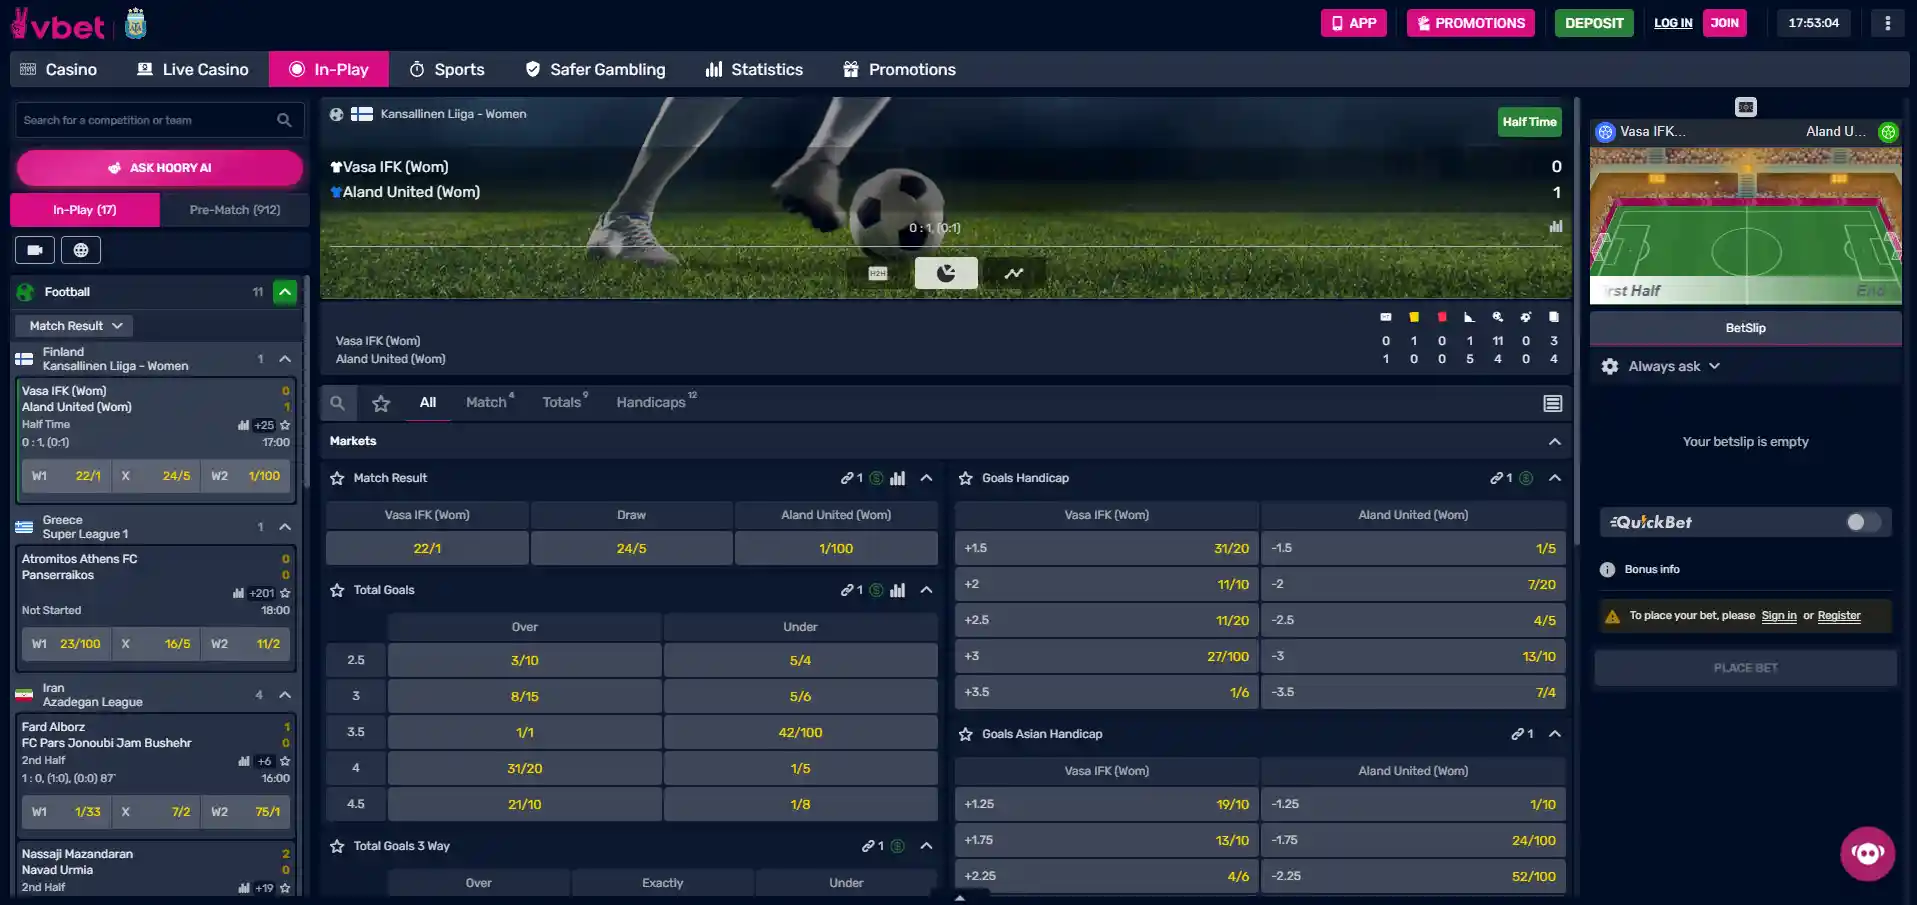
Task: Favorite the Match Result market star
Action: pos(337,478)
